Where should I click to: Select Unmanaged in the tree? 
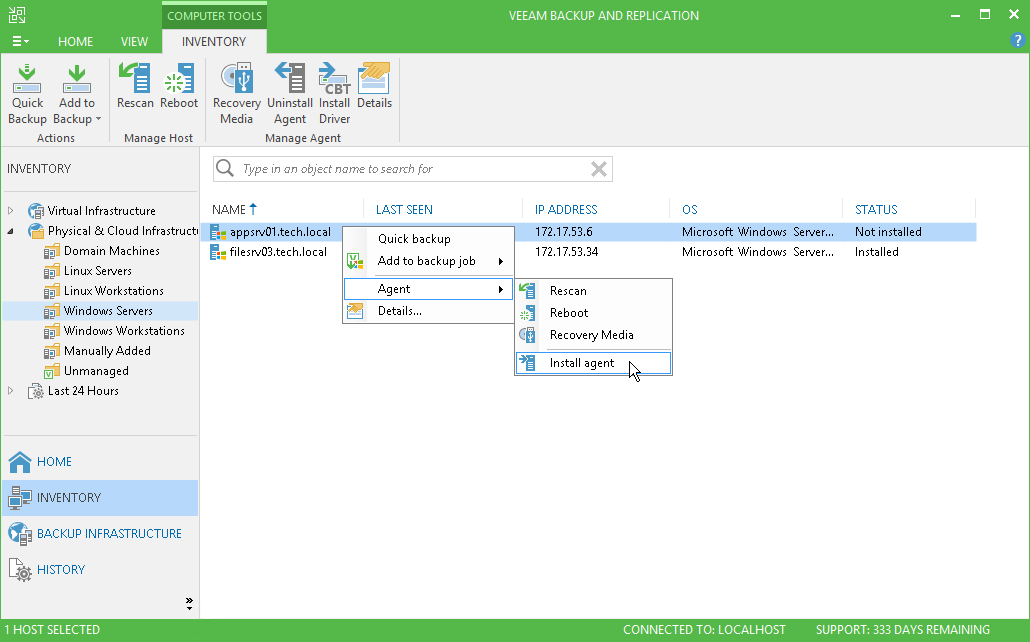(96, 371)
